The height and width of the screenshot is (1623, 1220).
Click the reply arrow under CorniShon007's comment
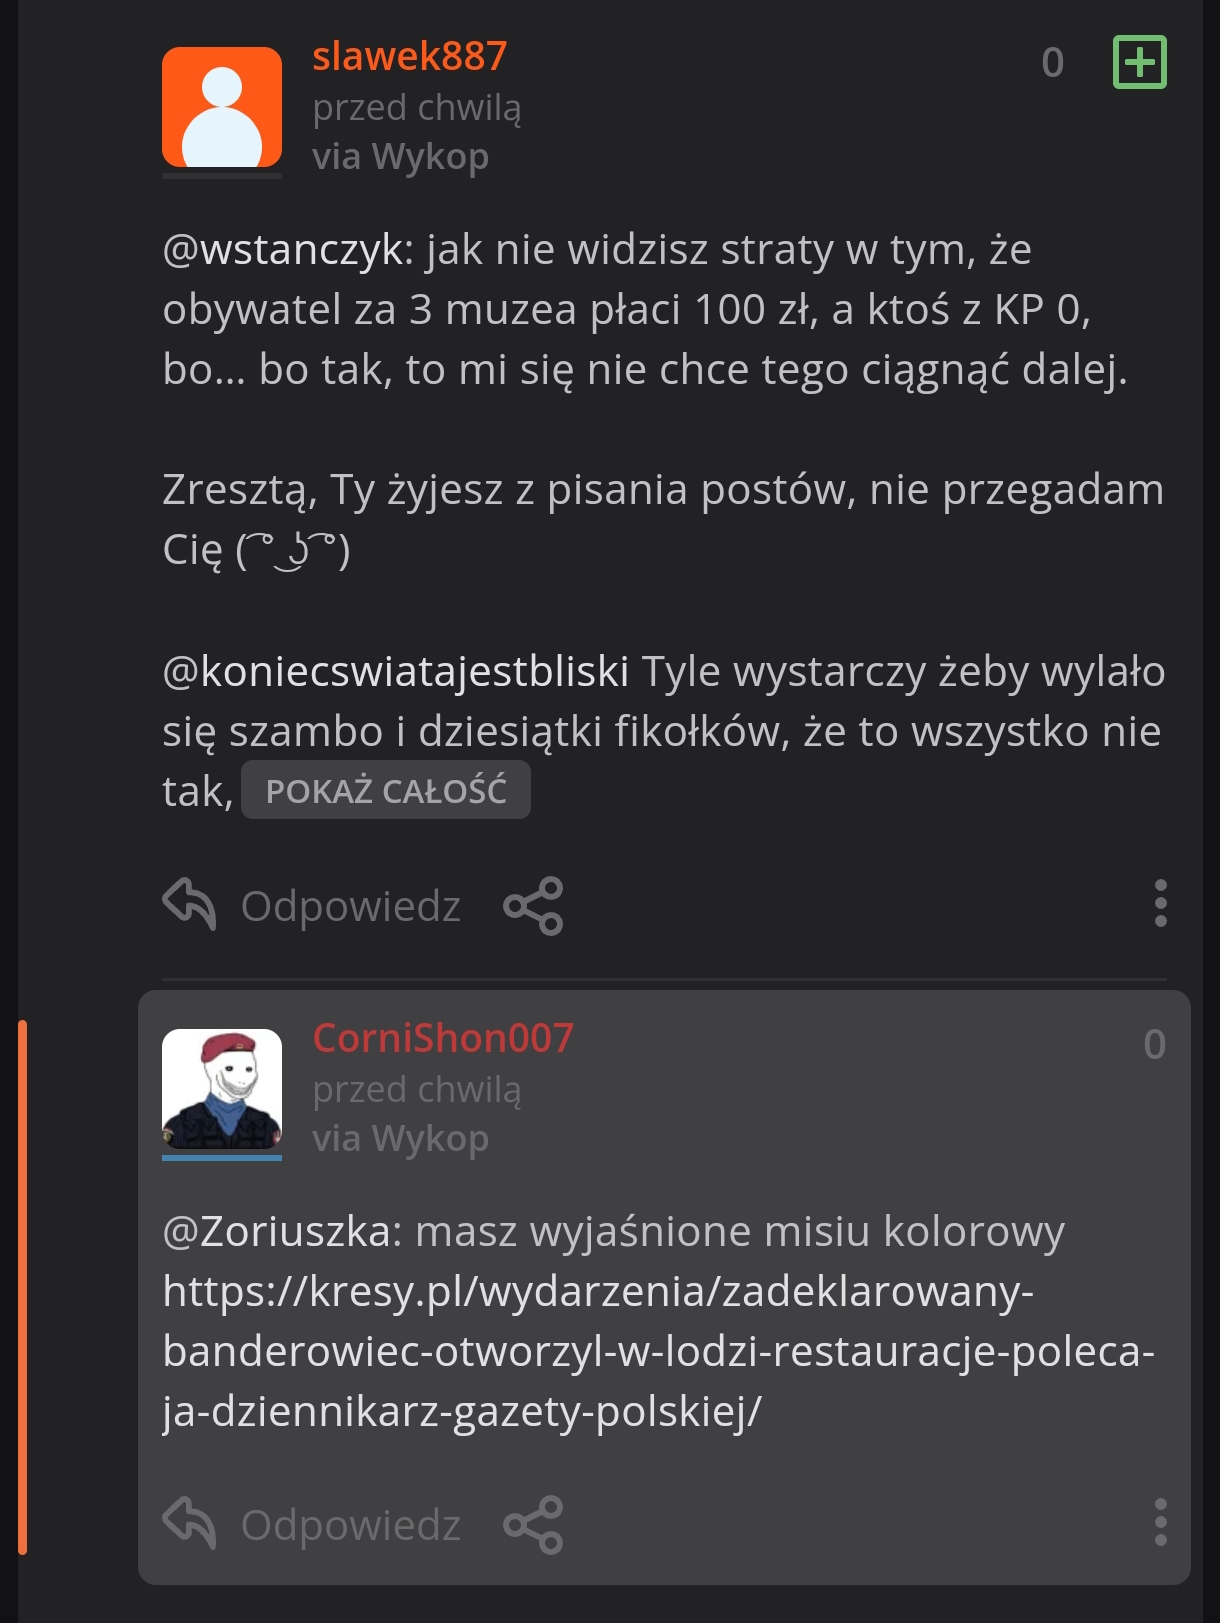(190, 1523)
